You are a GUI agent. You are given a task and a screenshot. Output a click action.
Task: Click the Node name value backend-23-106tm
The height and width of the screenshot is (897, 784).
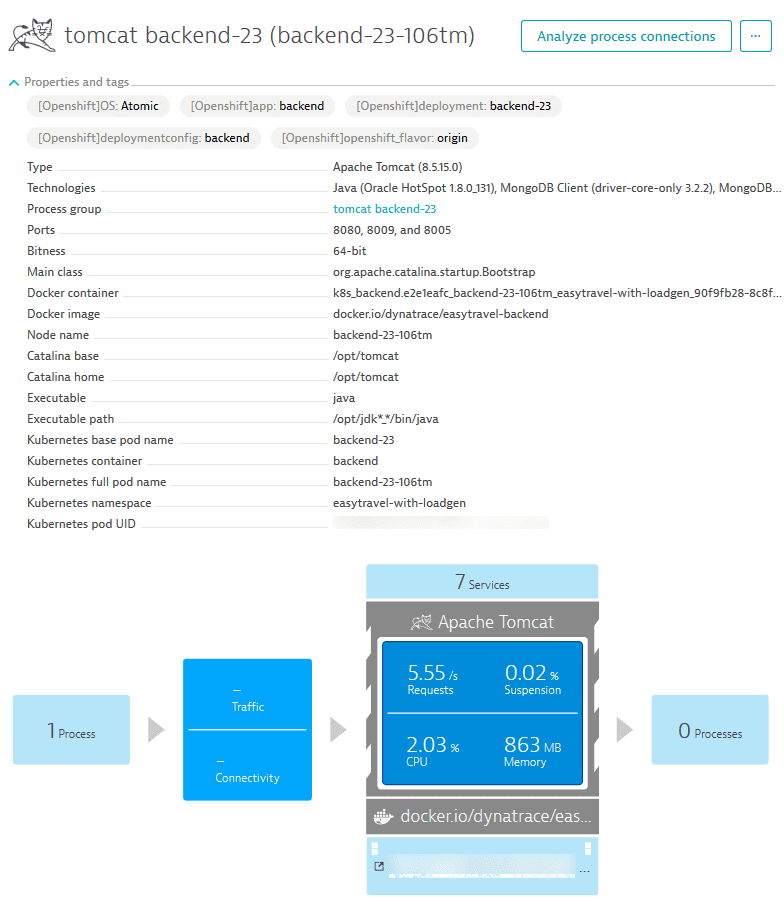pyautogui.click(x=383, y=335)
